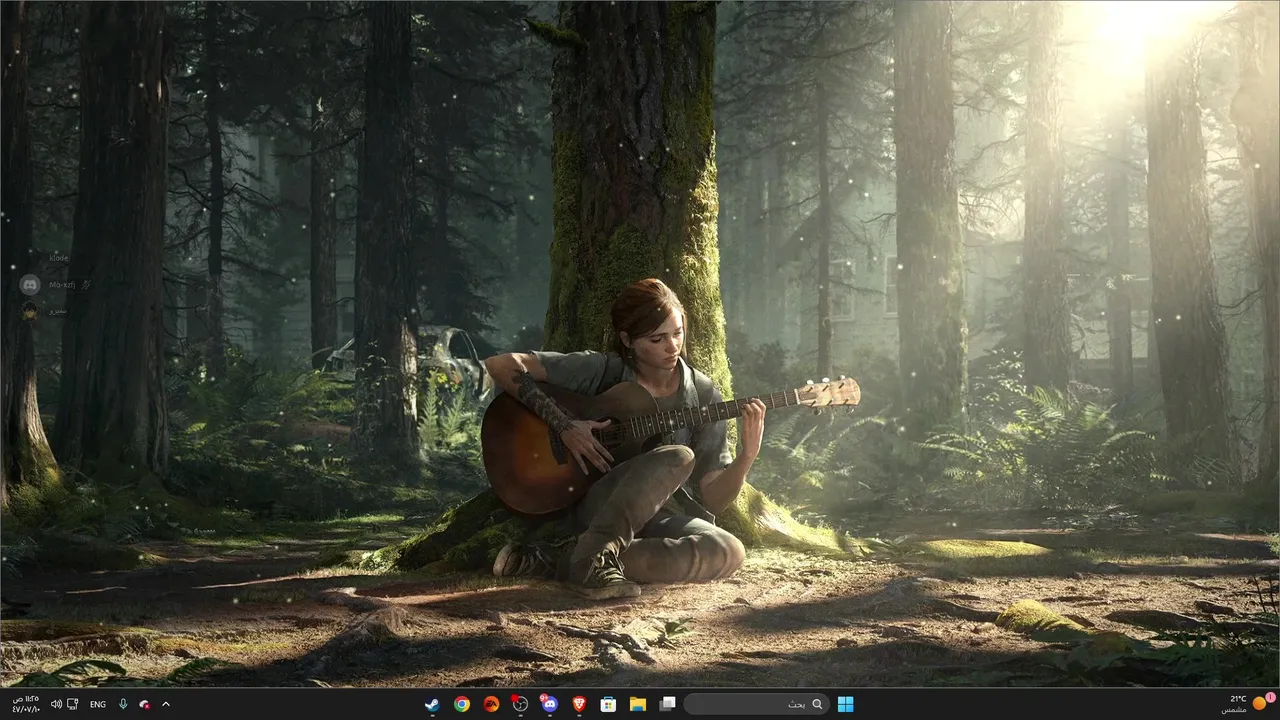Launch Google Chrome from the taskbar
The height and width of the screenshot is (720, 1280).
(461, 704)
